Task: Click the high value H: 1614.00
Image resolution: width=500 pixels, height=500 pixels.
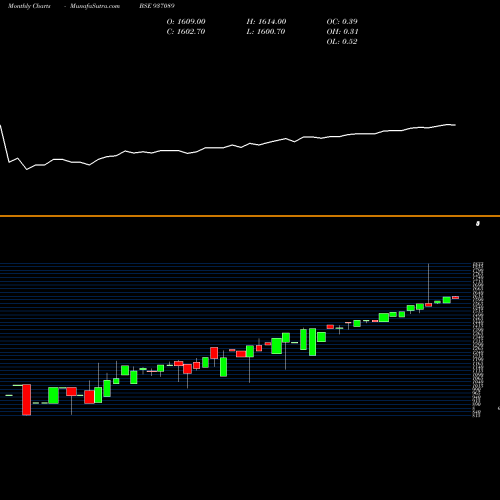Action: coord(266,22)
